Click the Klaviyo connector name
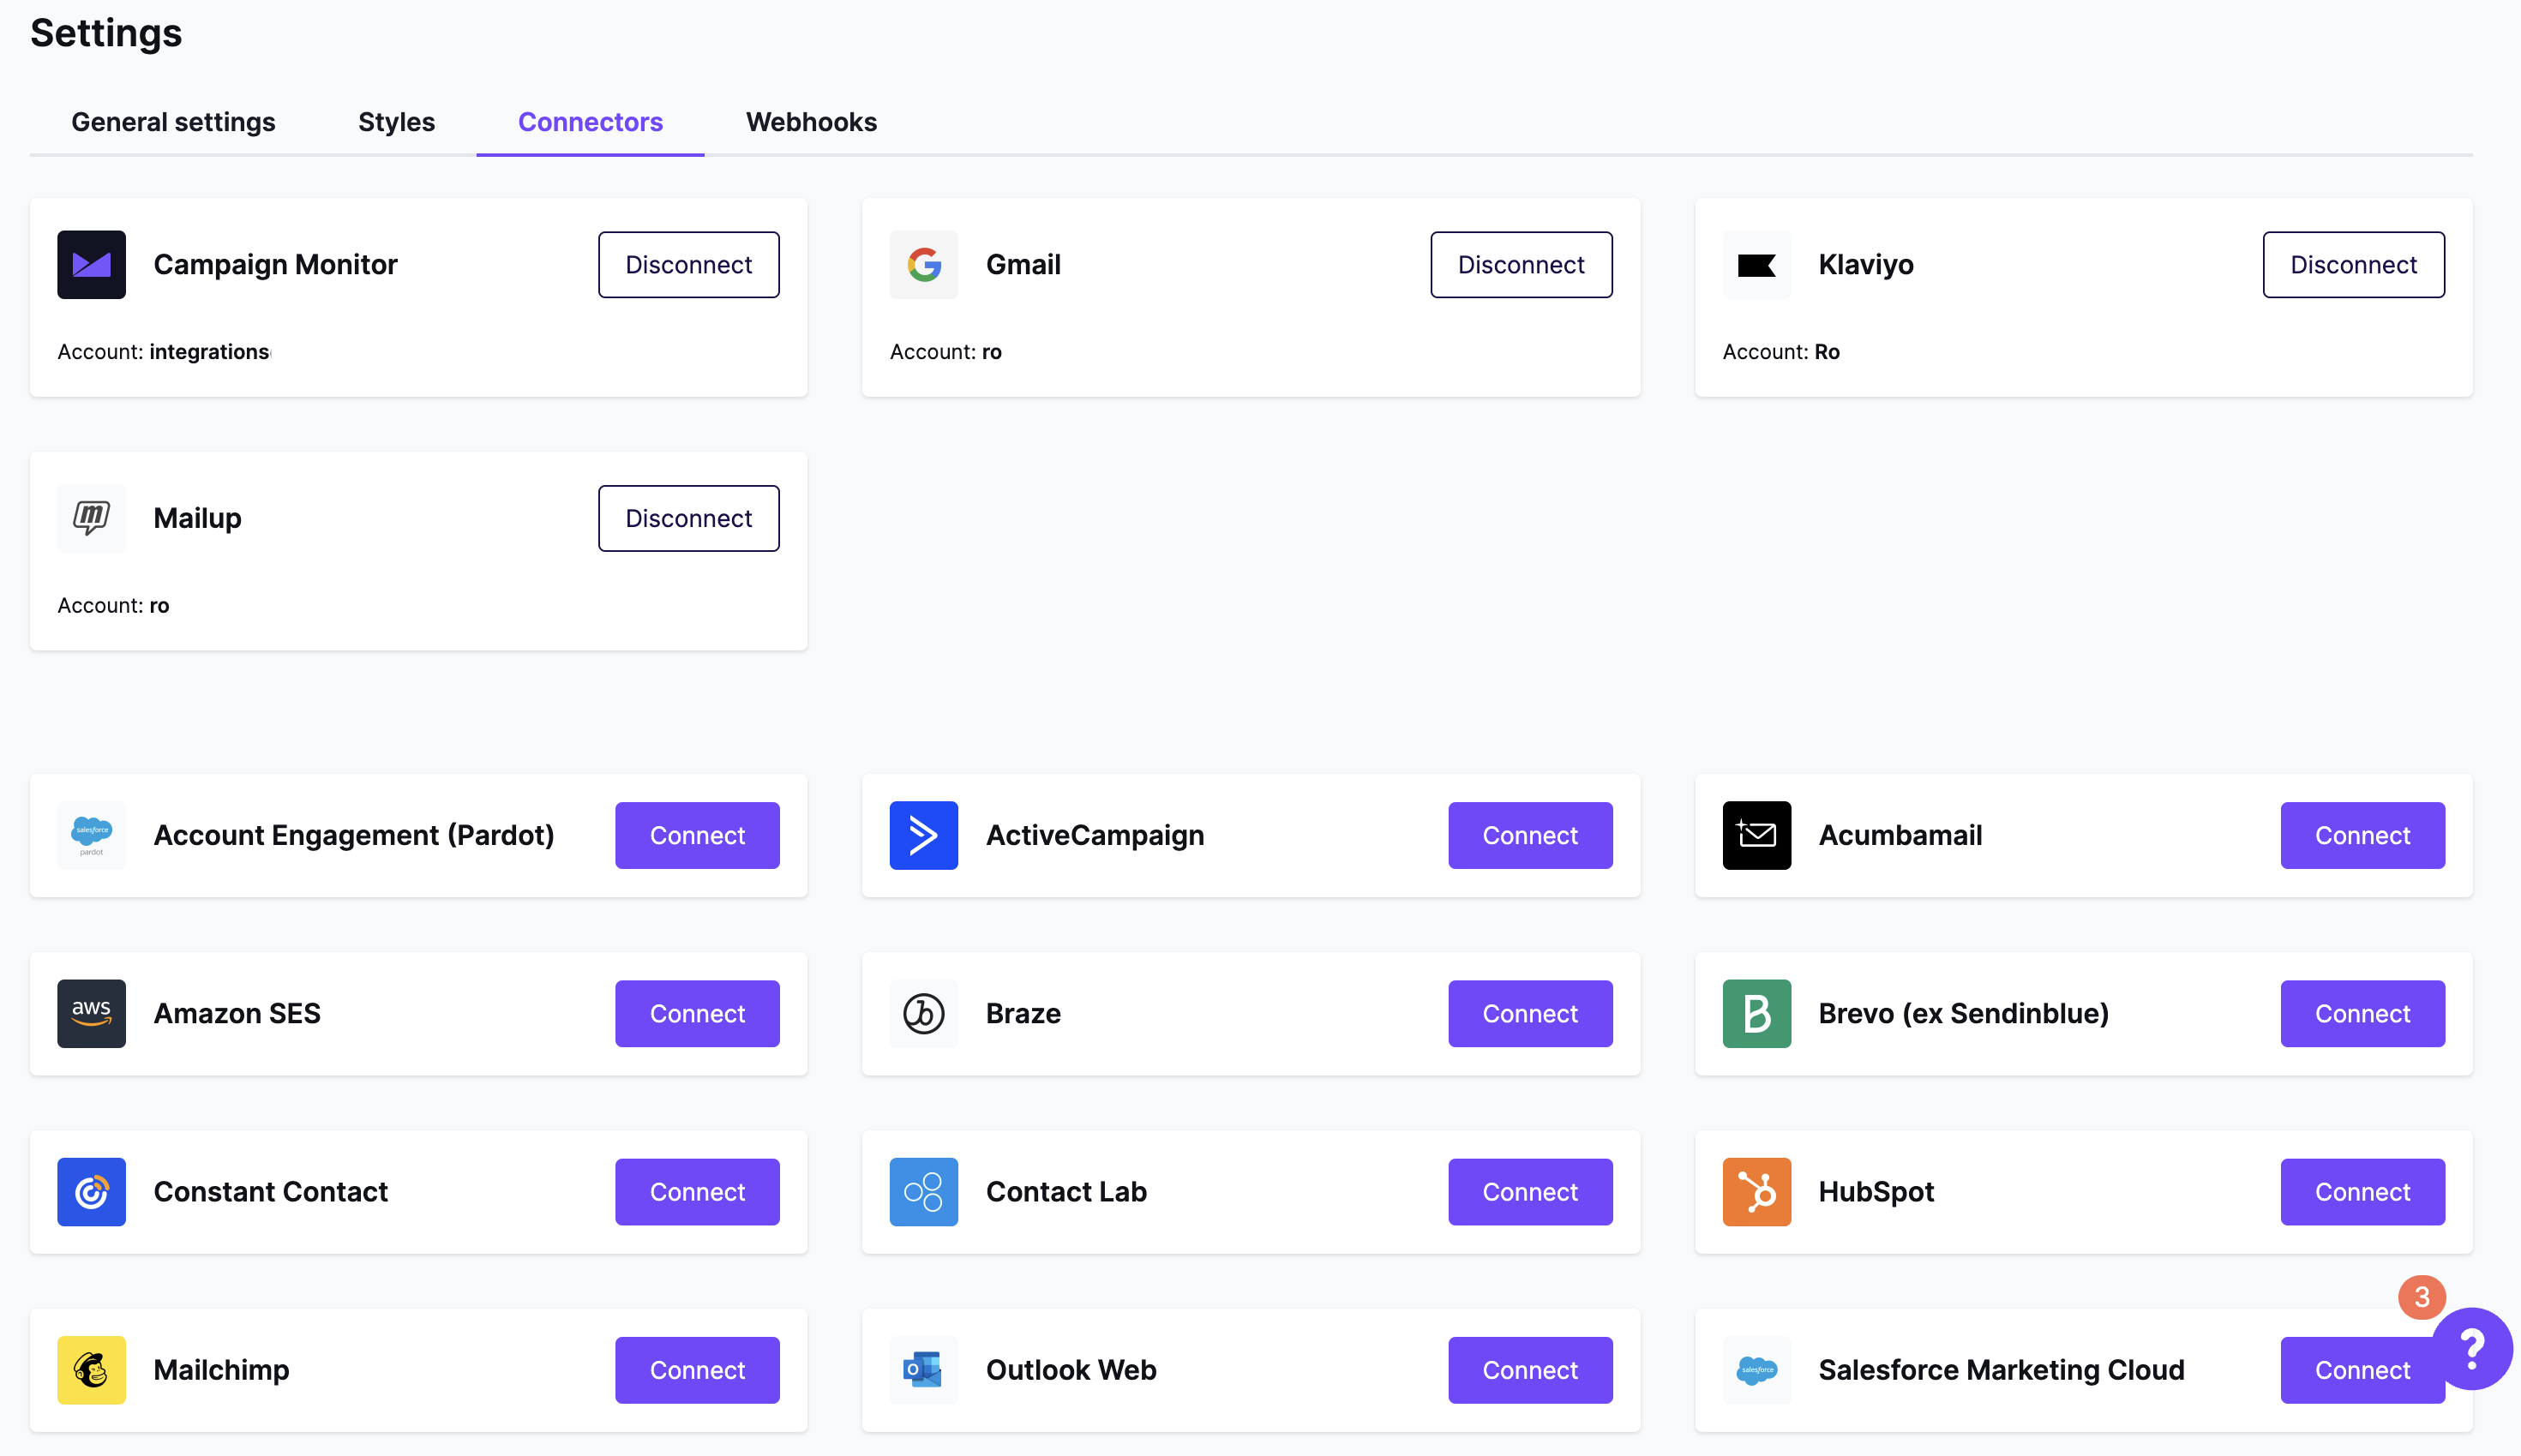 pyautogui.click(x=1865, y=265)
